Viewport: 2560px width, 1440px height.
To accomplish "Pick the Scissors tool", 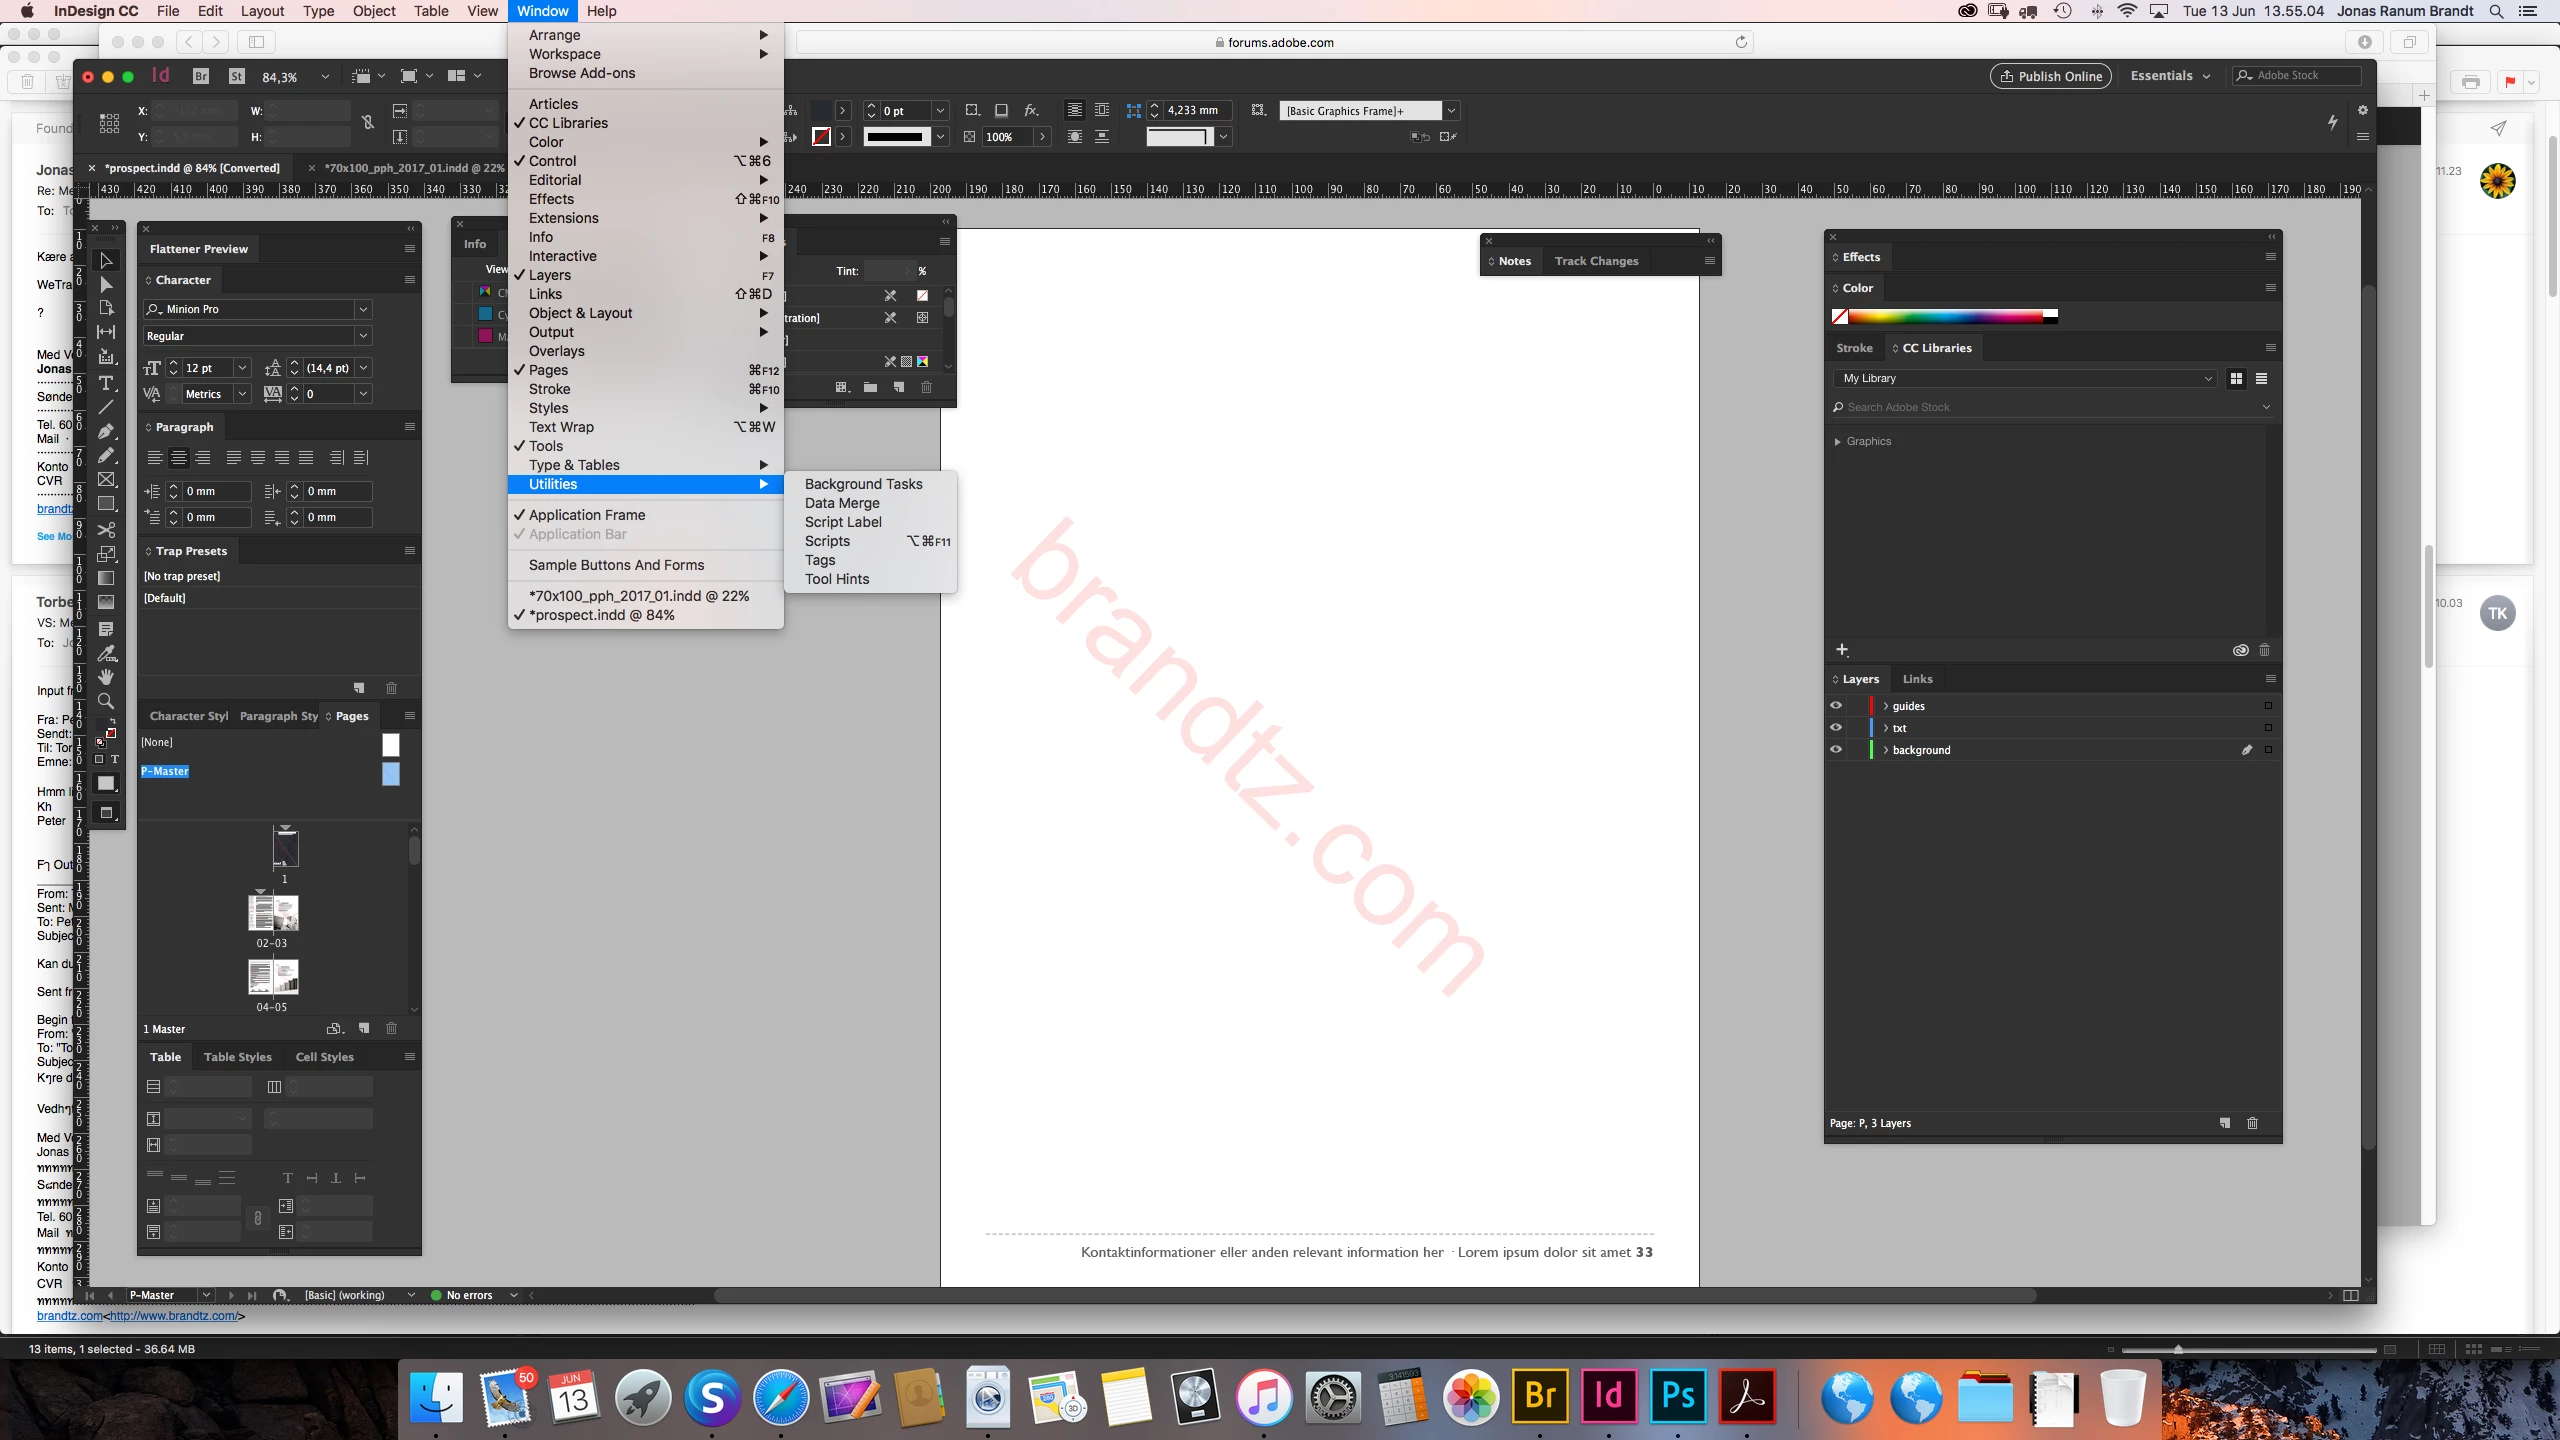I will (106, 529).
